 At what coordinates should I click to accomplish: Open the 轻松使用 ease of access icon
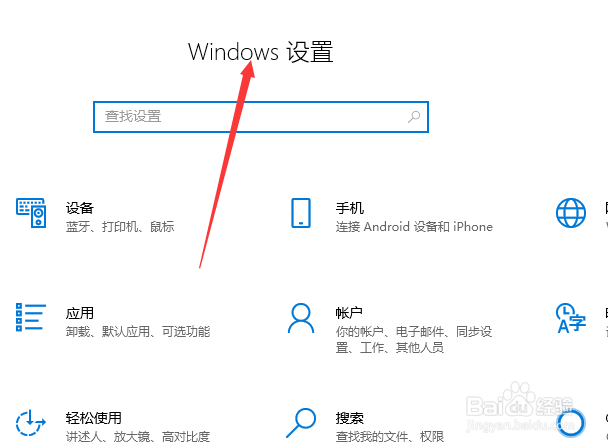pos(31,423)
